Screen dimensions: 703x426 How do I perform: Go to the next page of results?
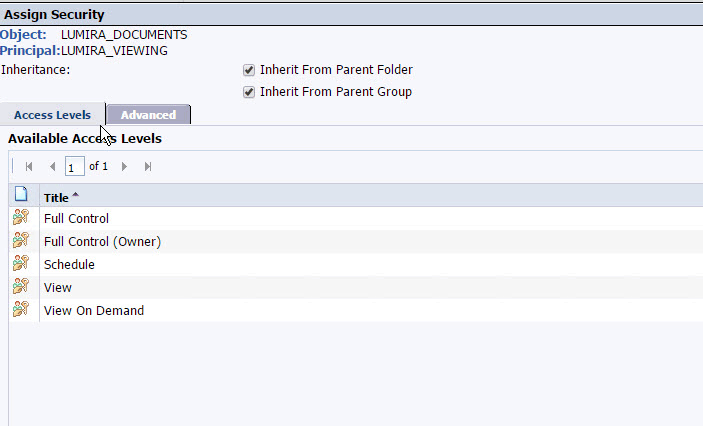pos(124,166)
